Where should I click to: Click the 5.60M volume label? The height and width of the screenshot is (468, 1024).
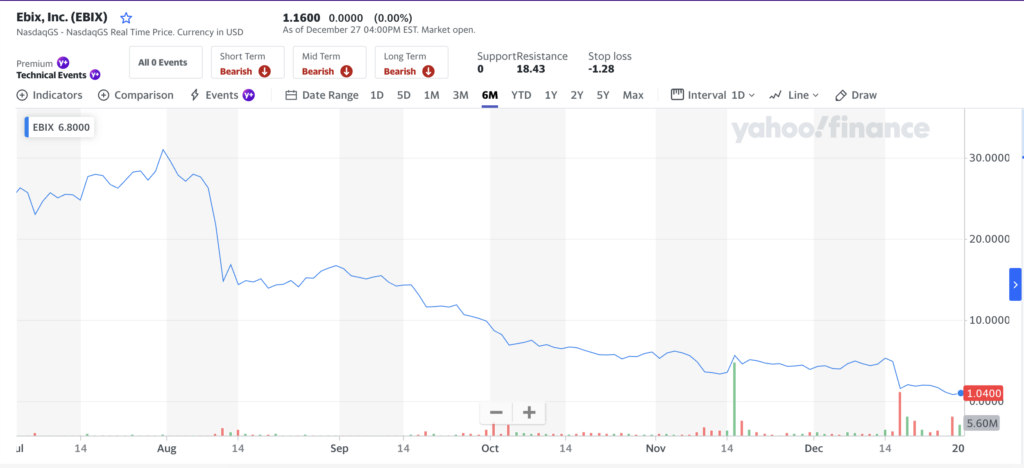[x=982, y=423]
